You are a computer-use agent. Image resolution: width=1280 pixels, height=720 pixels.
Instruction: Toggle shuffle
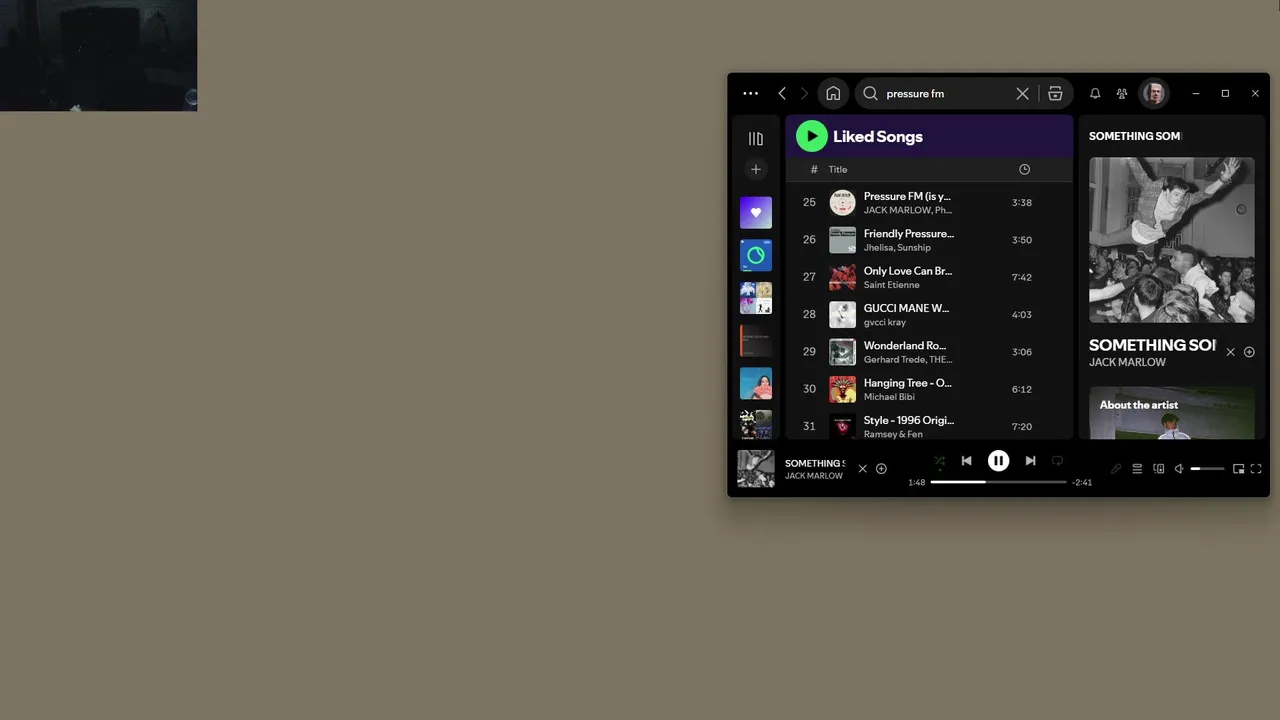(x=939, y=461)
